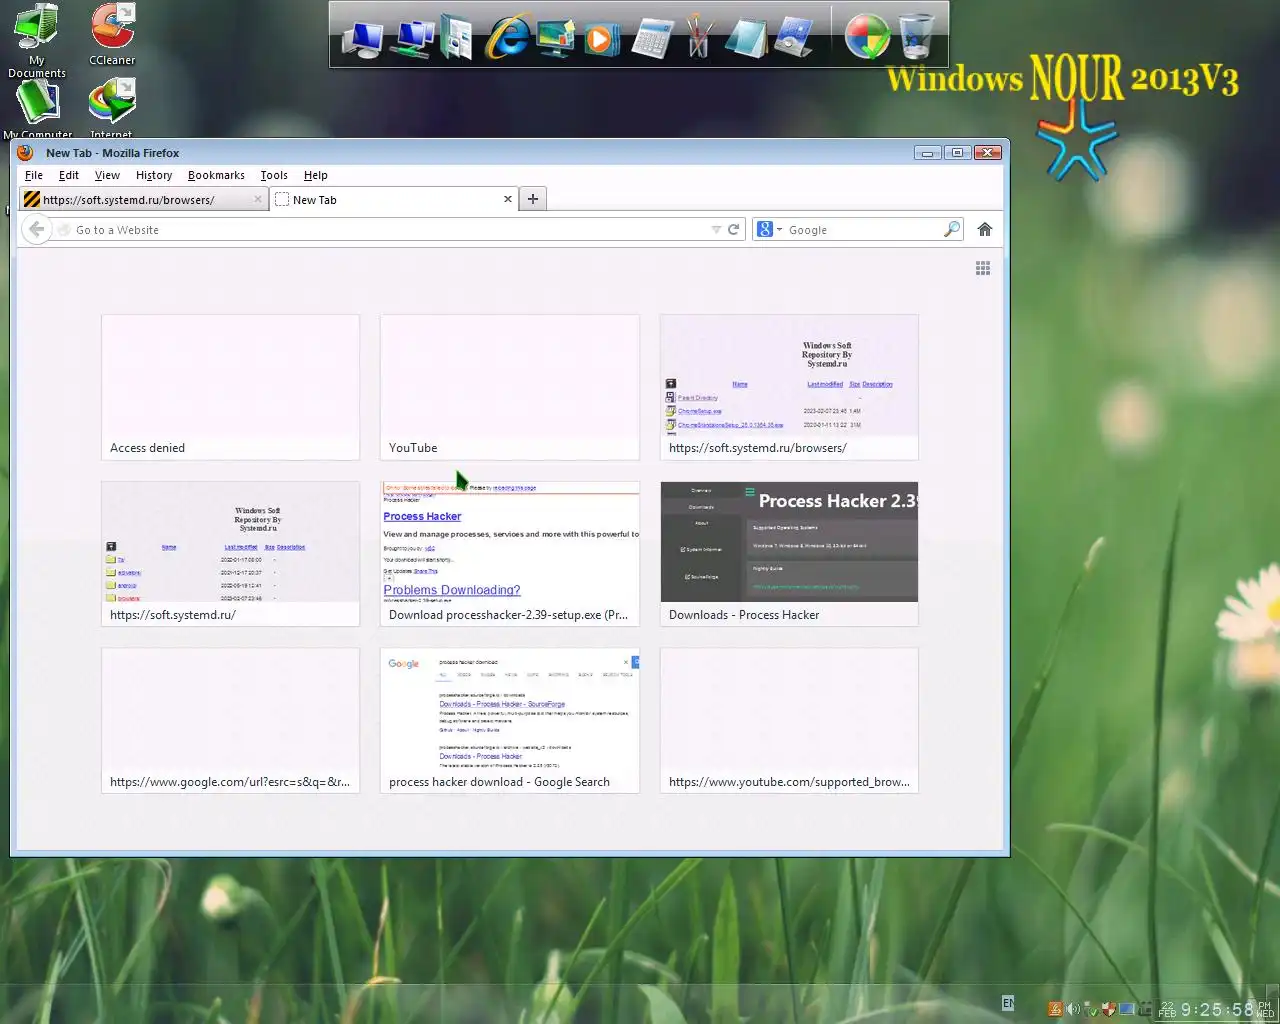This screenshot has width=1280, height=1024.
Task: Open the Tools menu
Action: coord(274,175)
